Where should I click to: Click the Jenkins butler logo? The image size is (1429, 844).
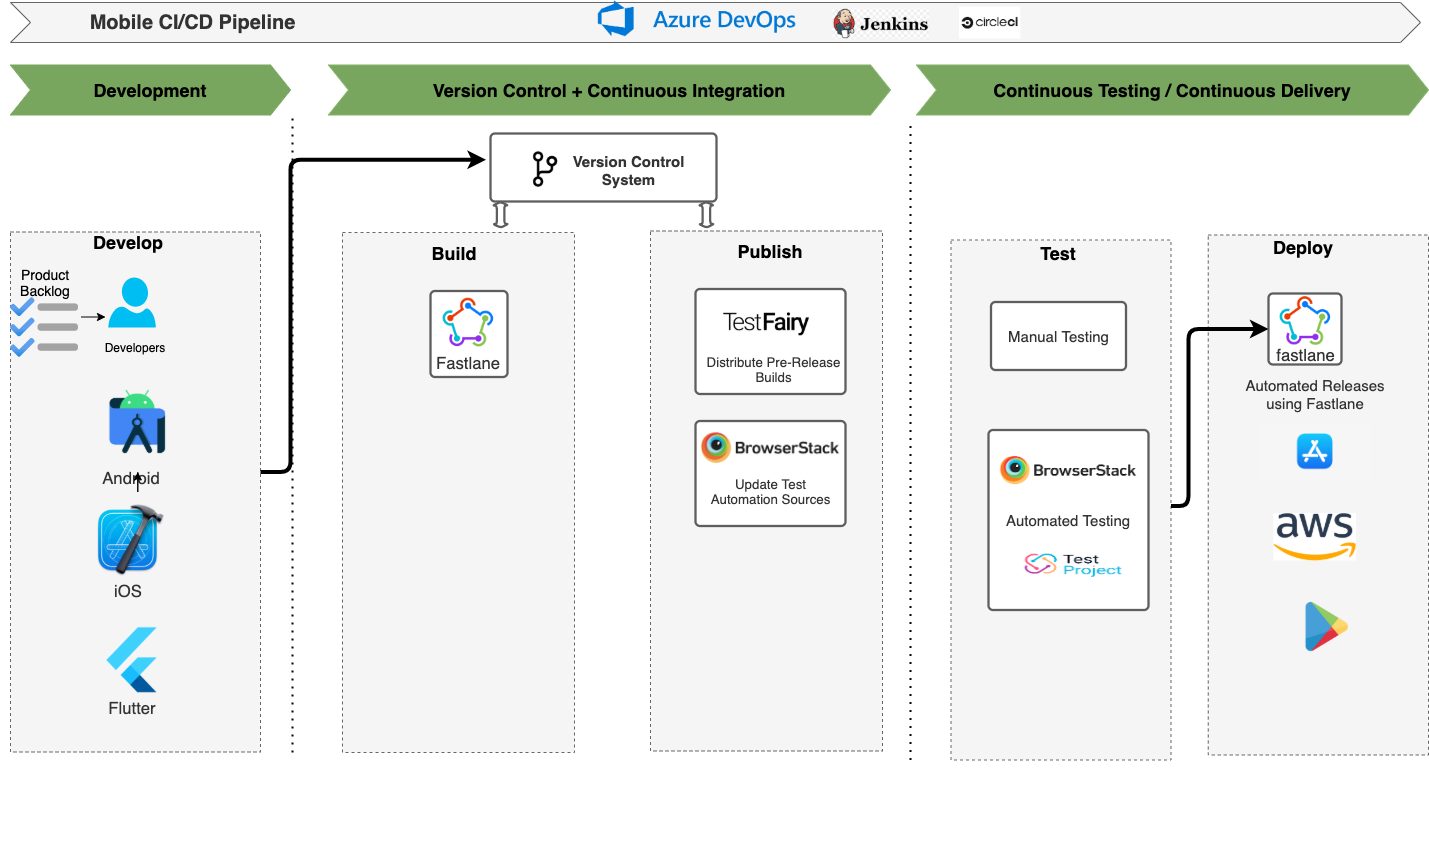click(845, 23)
